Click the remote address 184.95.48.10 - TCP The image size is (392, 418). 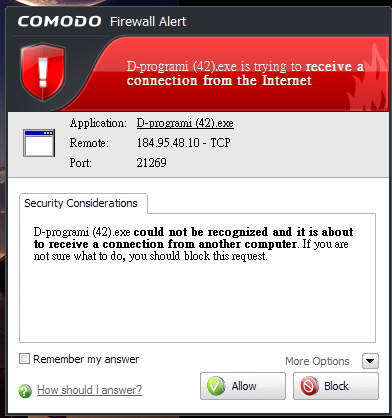183,143
